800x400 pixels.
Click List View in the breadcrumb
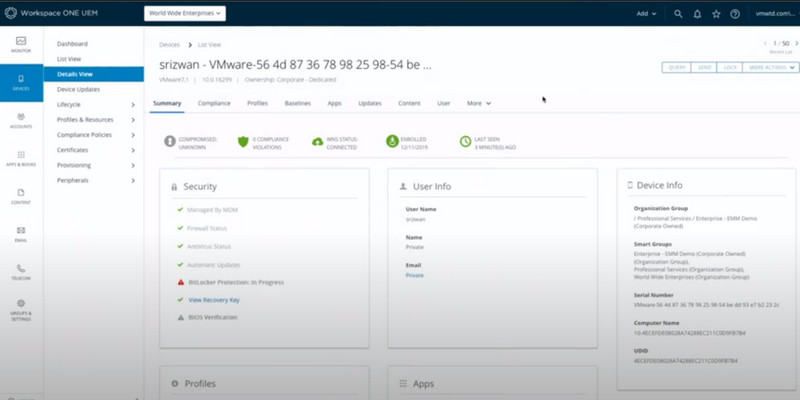point(209,45)
